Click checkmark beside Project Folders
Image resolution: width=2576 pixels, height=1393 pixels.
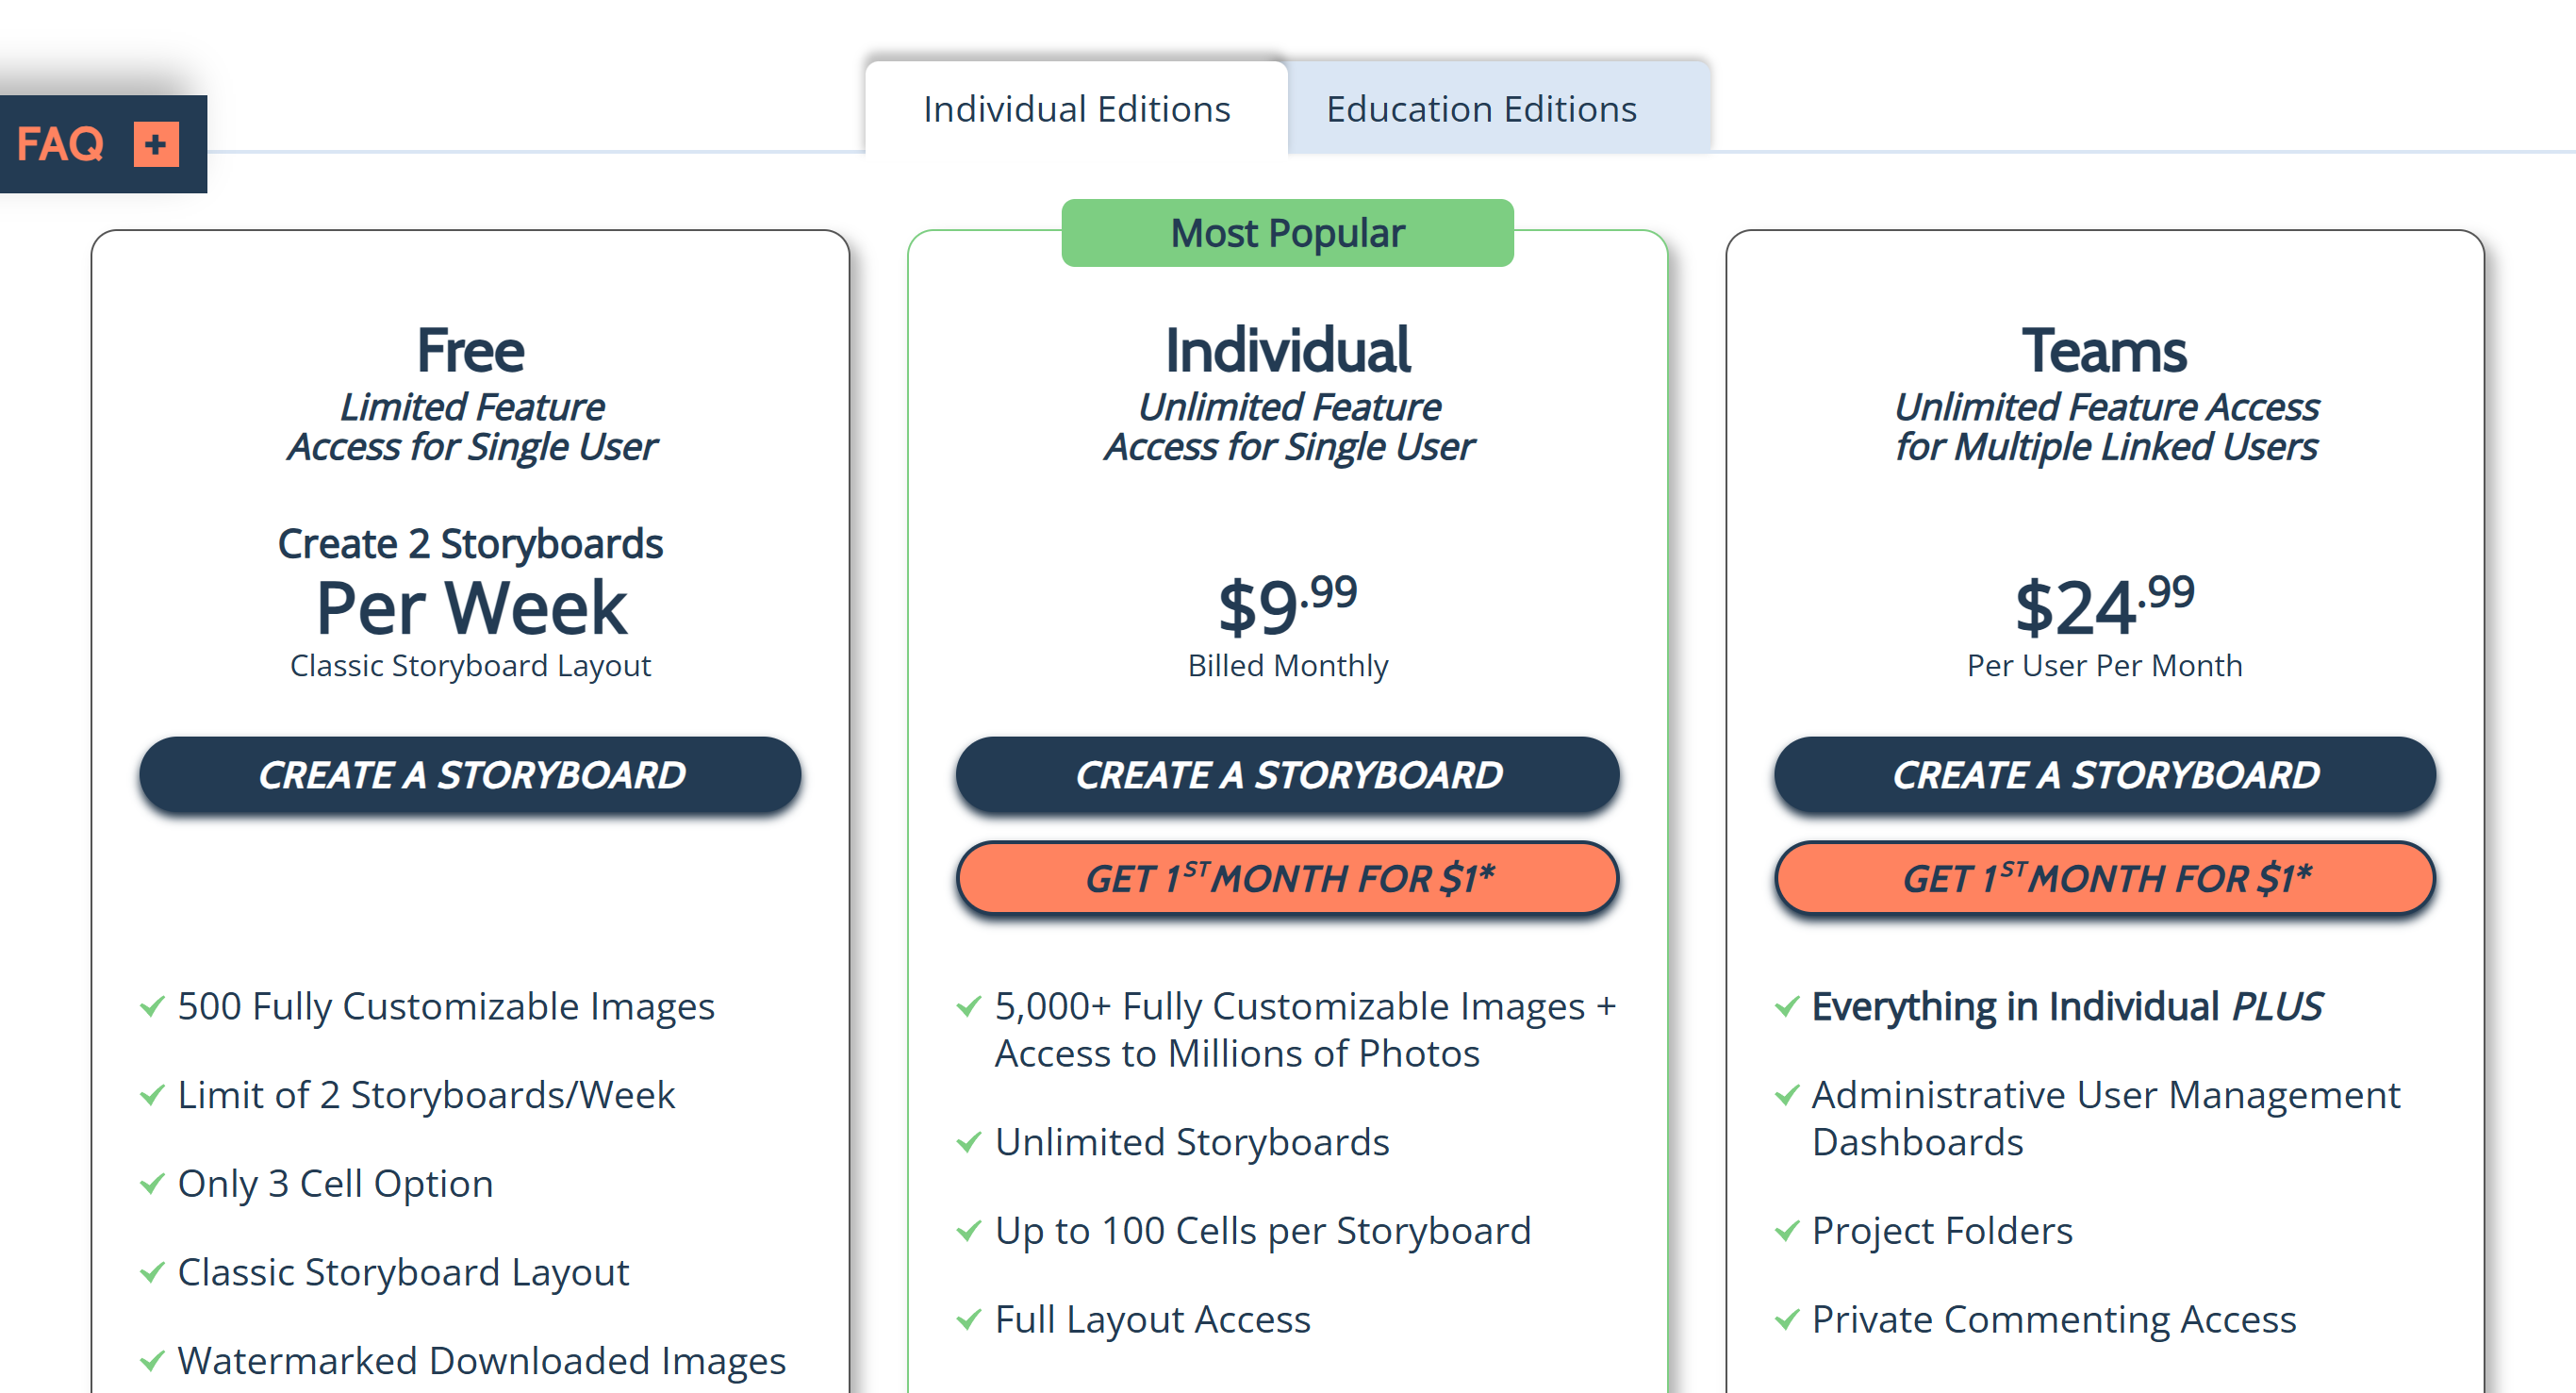(x=1787, y=1231)
